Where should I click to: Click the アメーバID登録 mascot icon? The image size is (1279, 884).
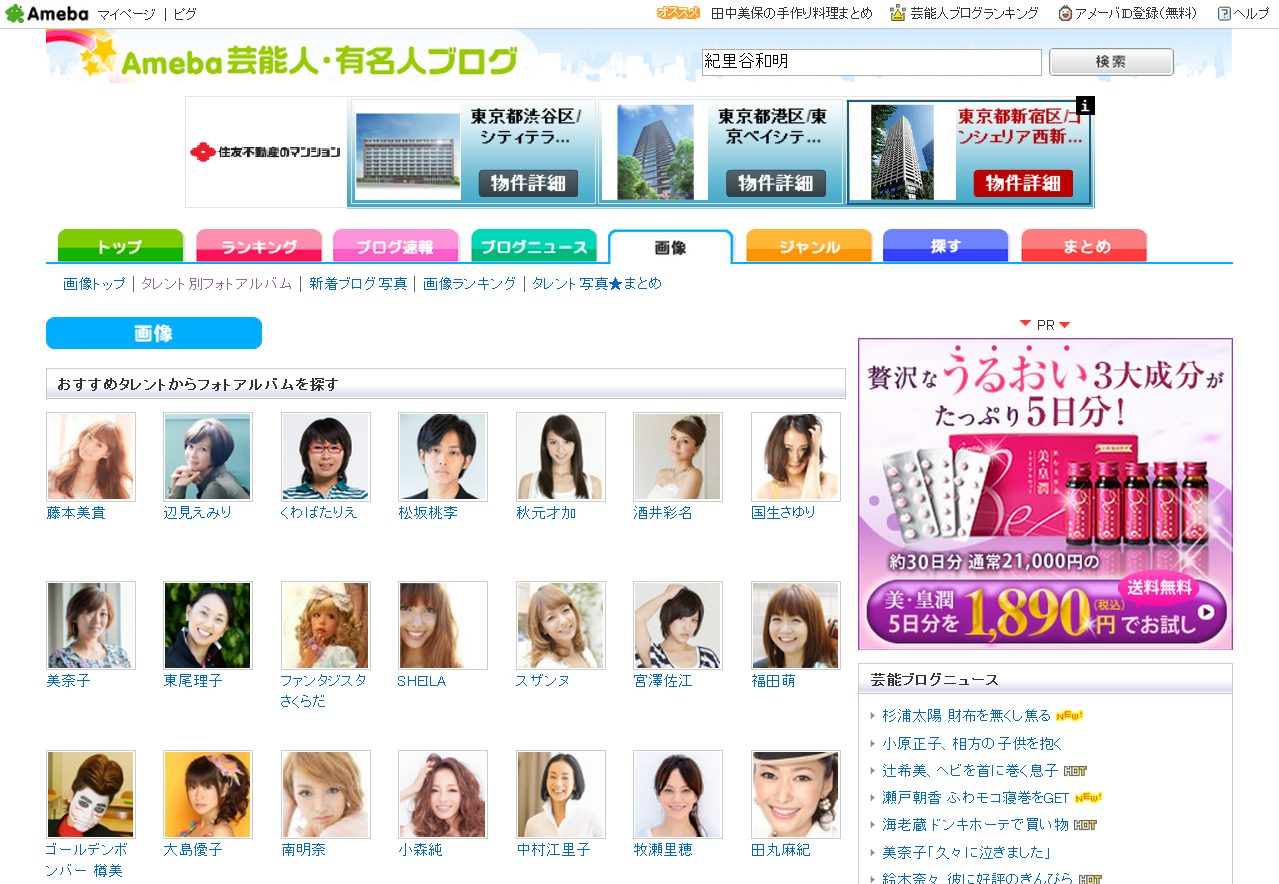coord(1065,13)
